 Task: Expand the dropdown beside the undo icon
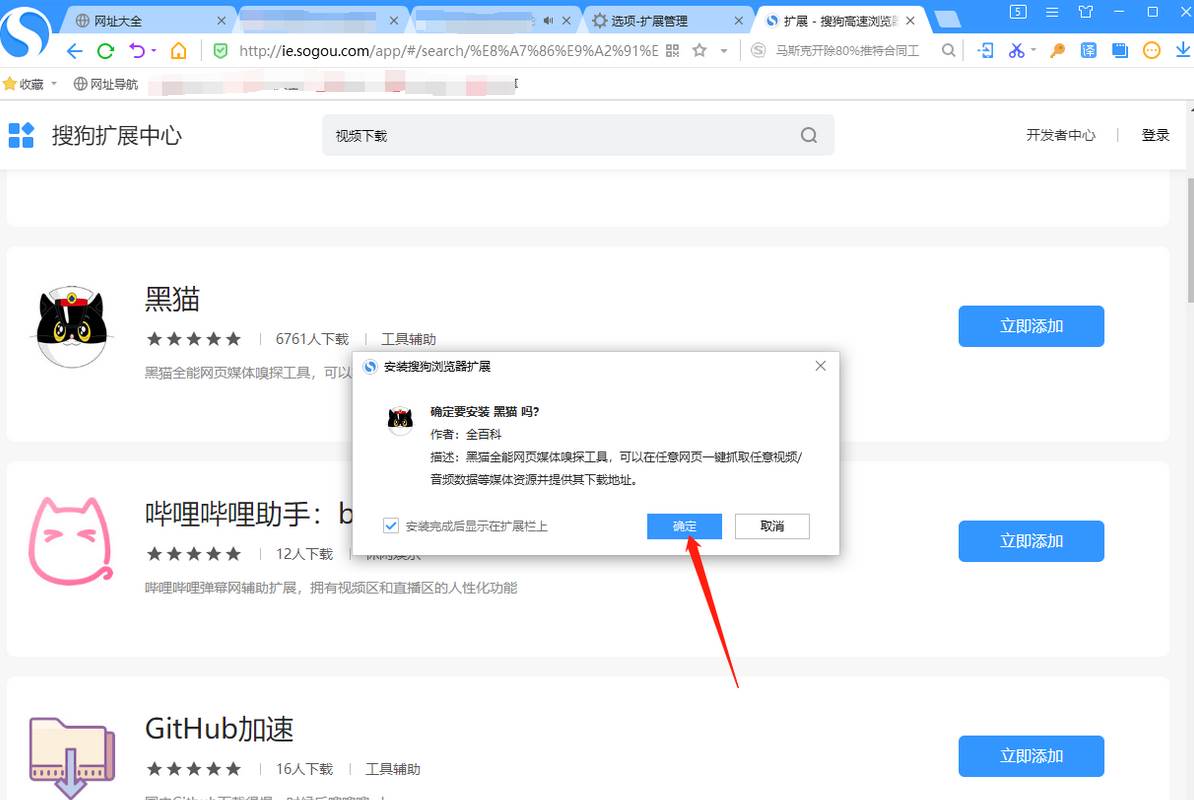[153, 51]
